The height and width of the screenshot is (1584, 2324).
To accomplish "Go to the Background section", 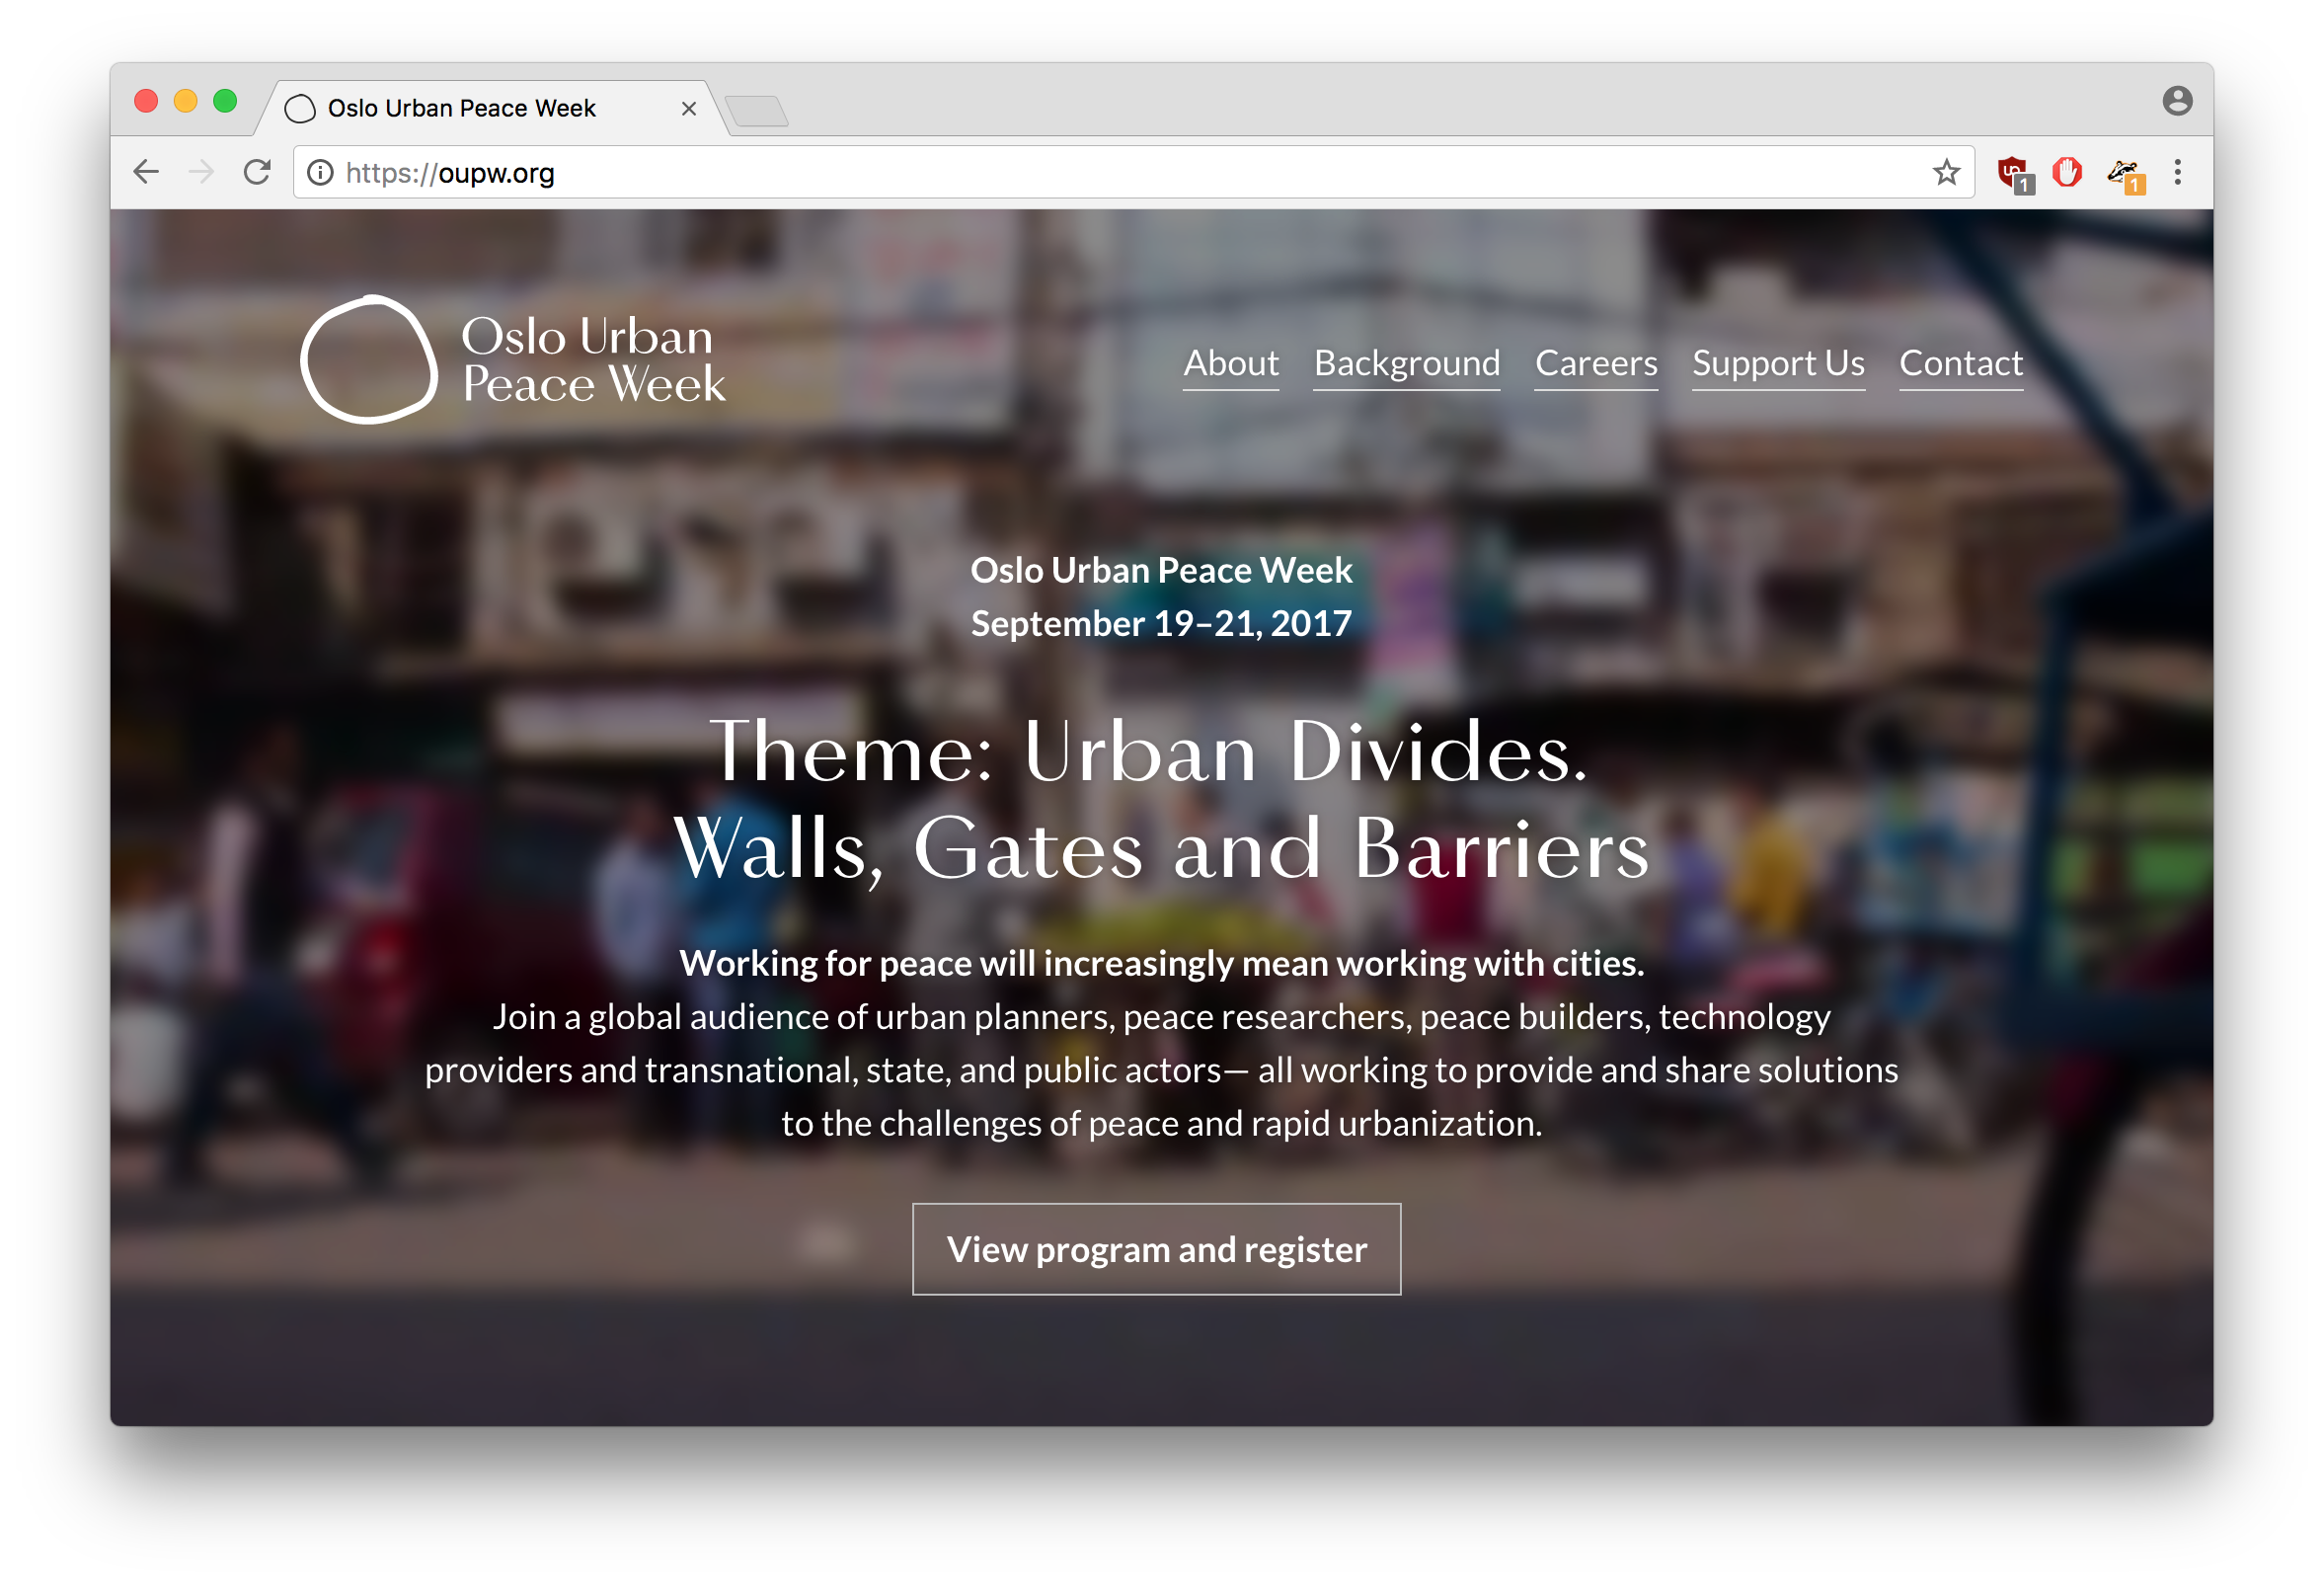I will point(1406,363).
